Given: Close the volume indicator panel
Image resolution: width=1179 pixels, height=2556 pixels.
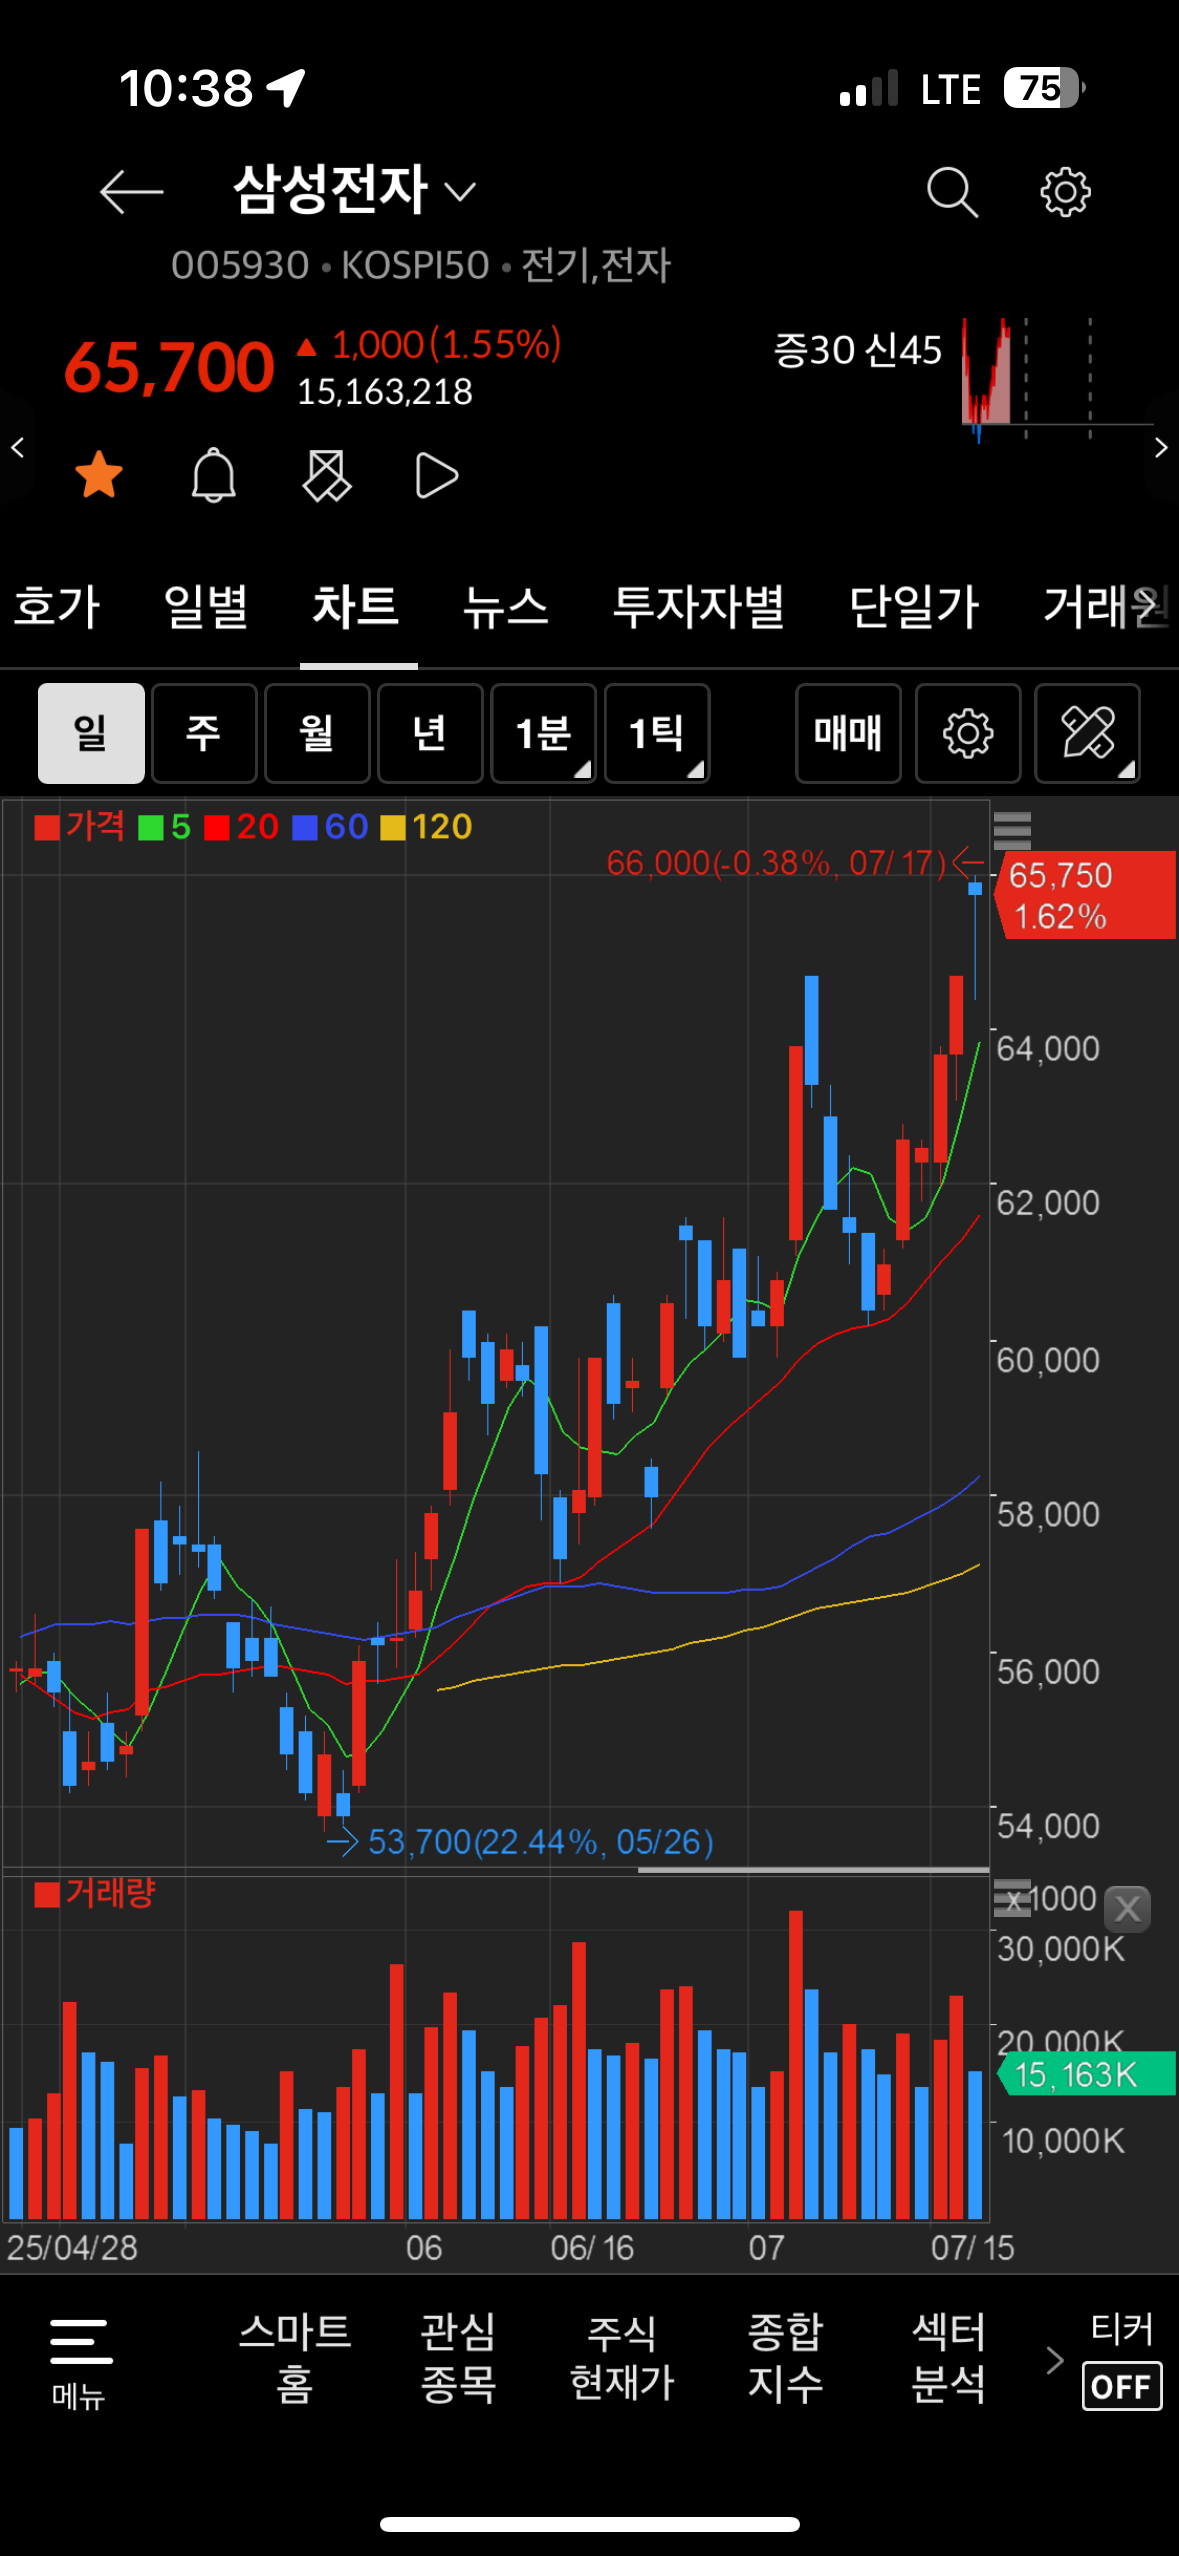Looking at the screenshot, I should click(1127, 1909).
